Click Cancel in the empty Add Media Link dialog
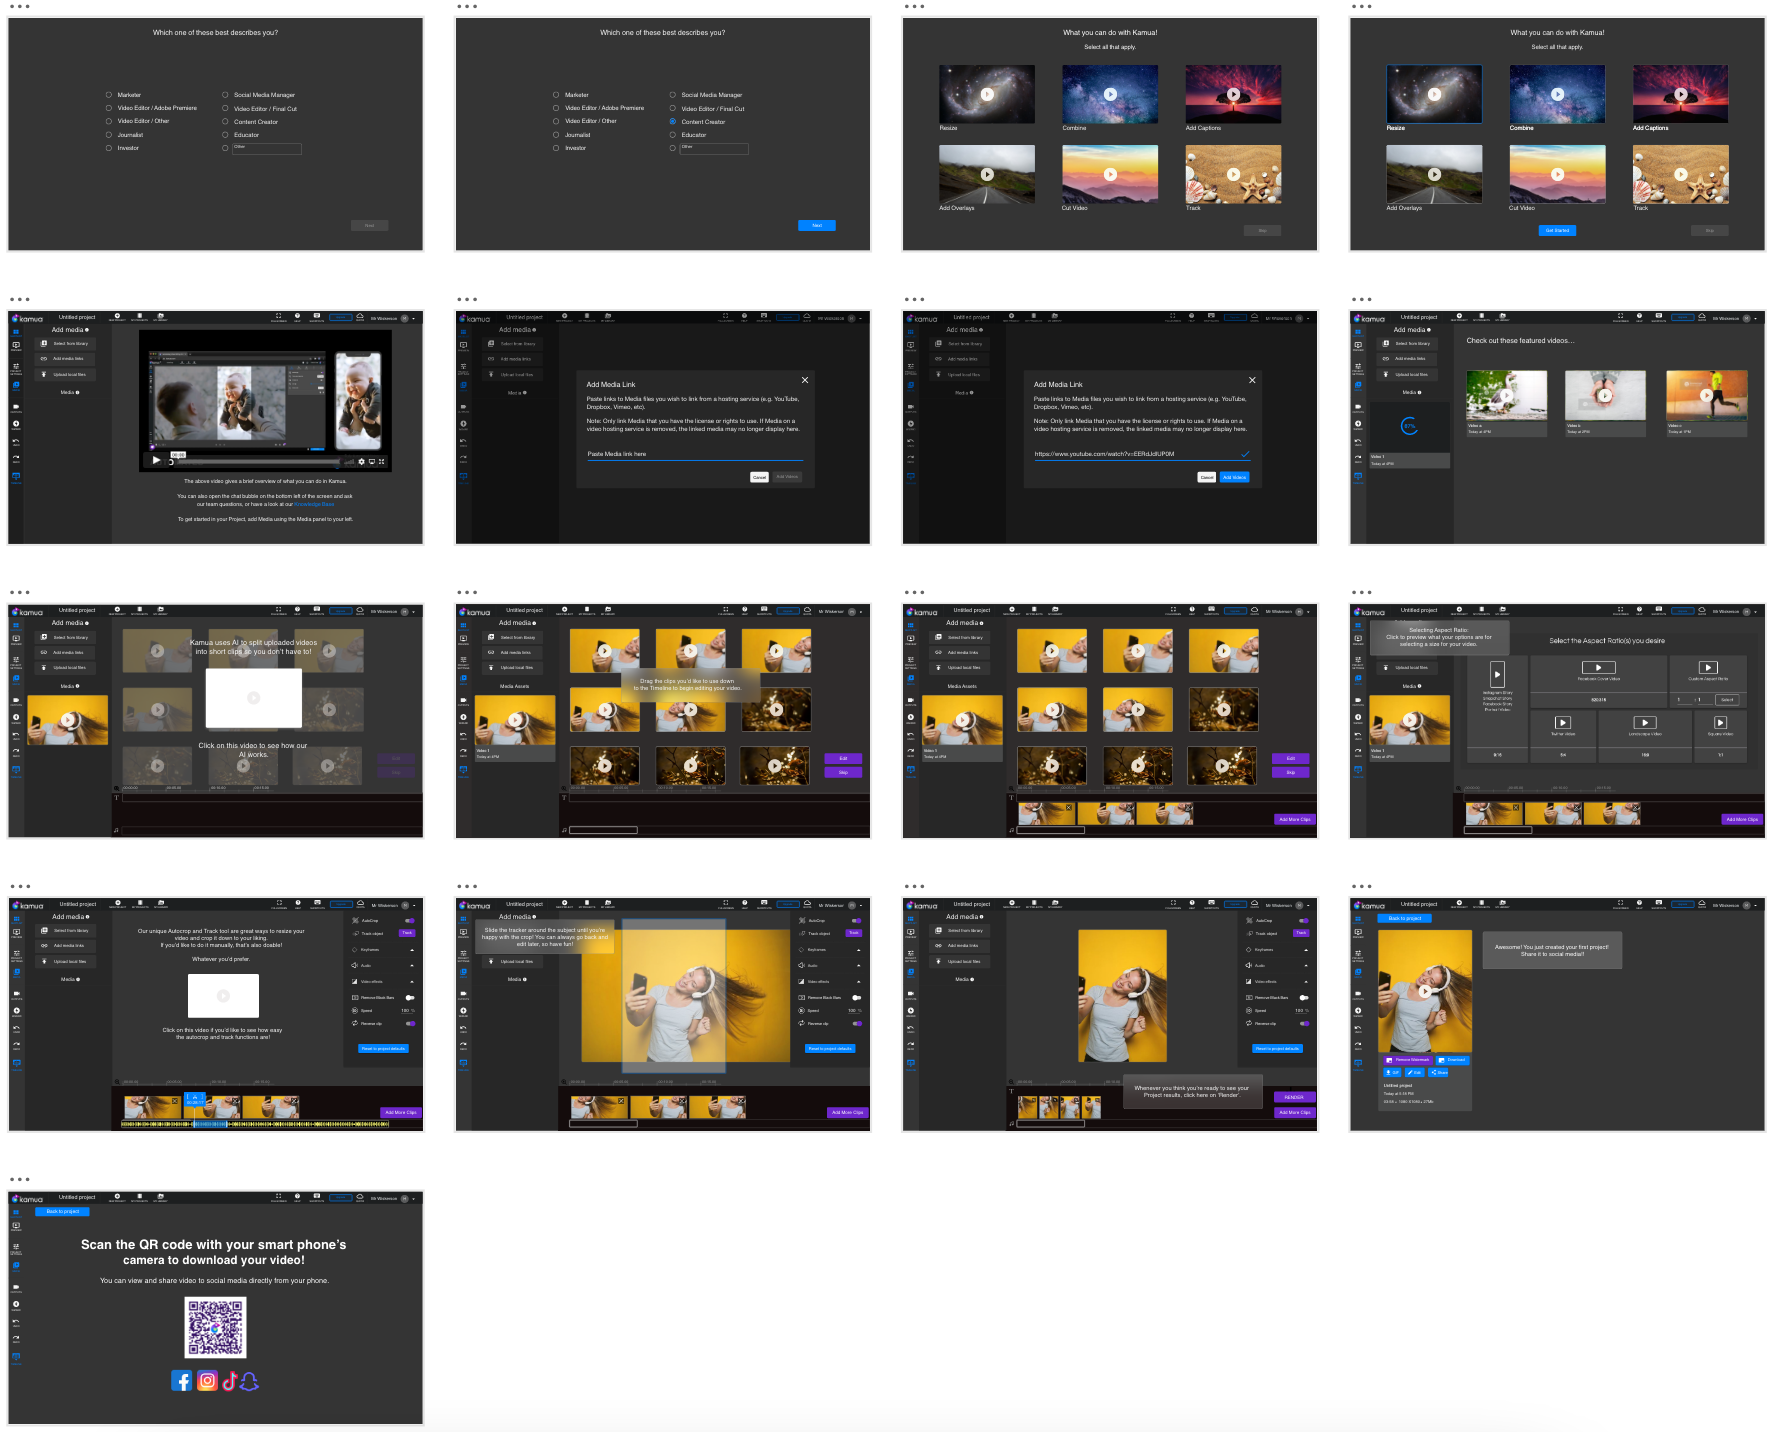1776x1432 pixels. coord(760,477)
